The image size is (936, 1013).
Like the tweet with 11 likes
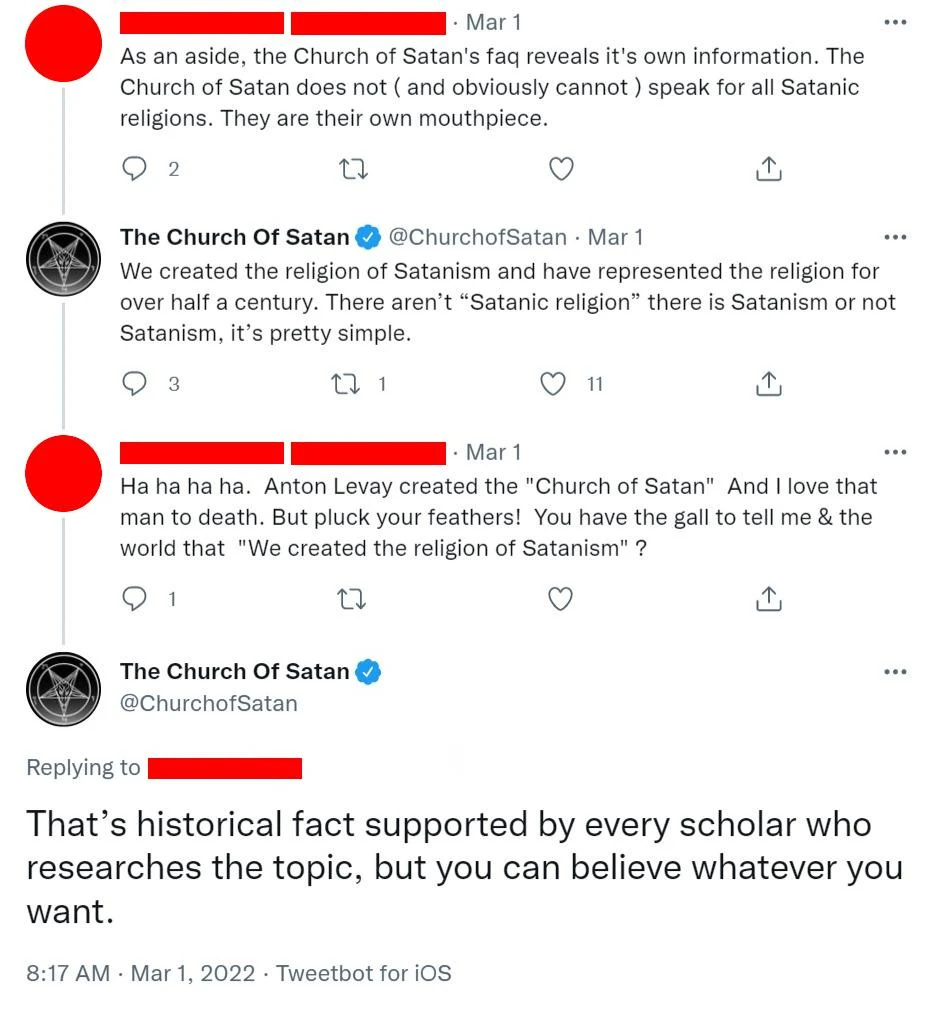[552, 384]
